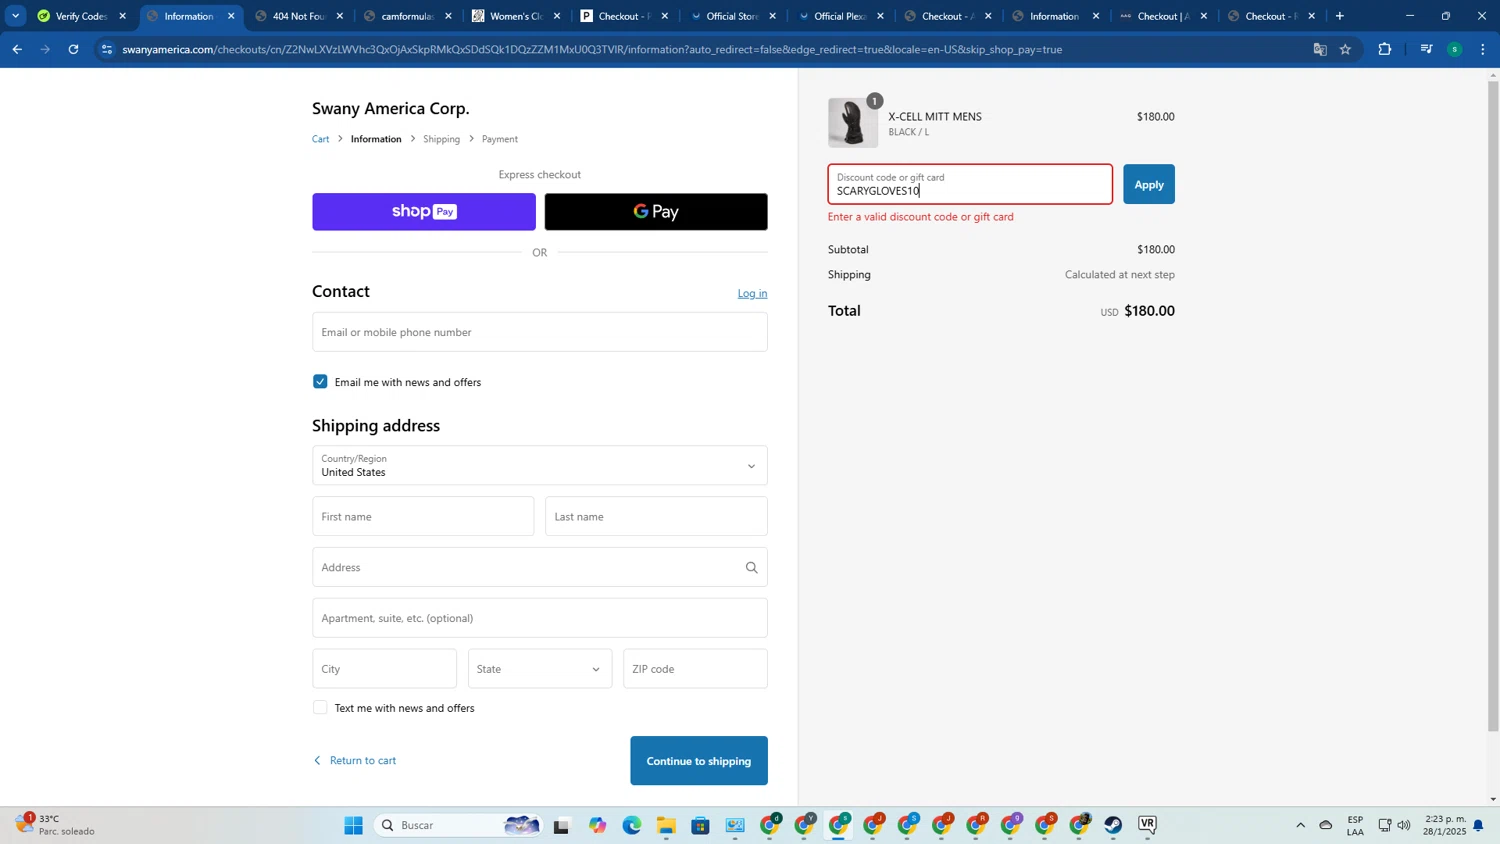Click the Google Pay express checkout button
Image resolution: width=1500 pixels, height=844 pixels.
pos(656,212)
